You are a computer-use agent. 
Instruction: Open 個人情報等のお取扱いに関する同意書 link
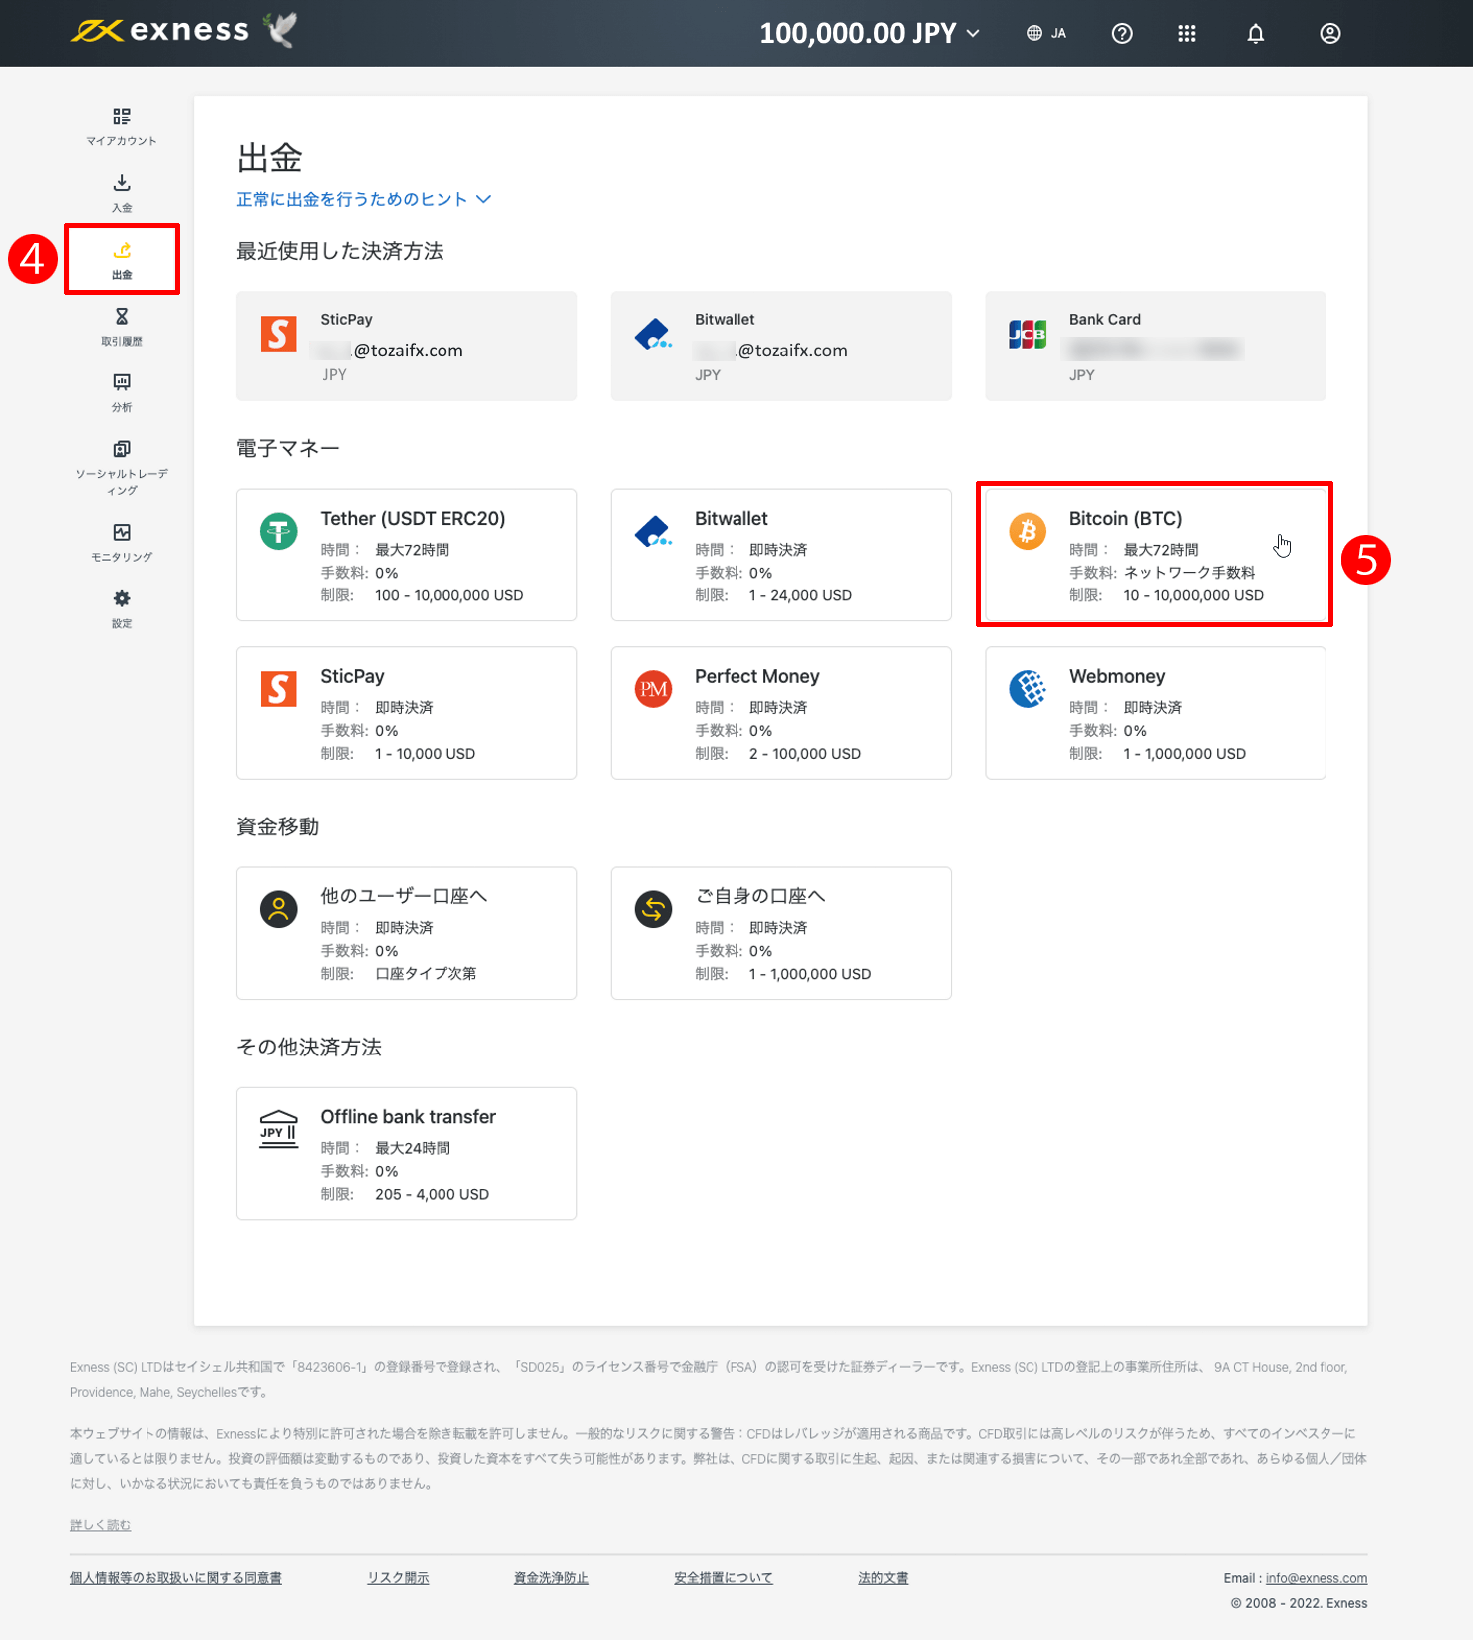pyautogui.click(x=176, y=1578)
